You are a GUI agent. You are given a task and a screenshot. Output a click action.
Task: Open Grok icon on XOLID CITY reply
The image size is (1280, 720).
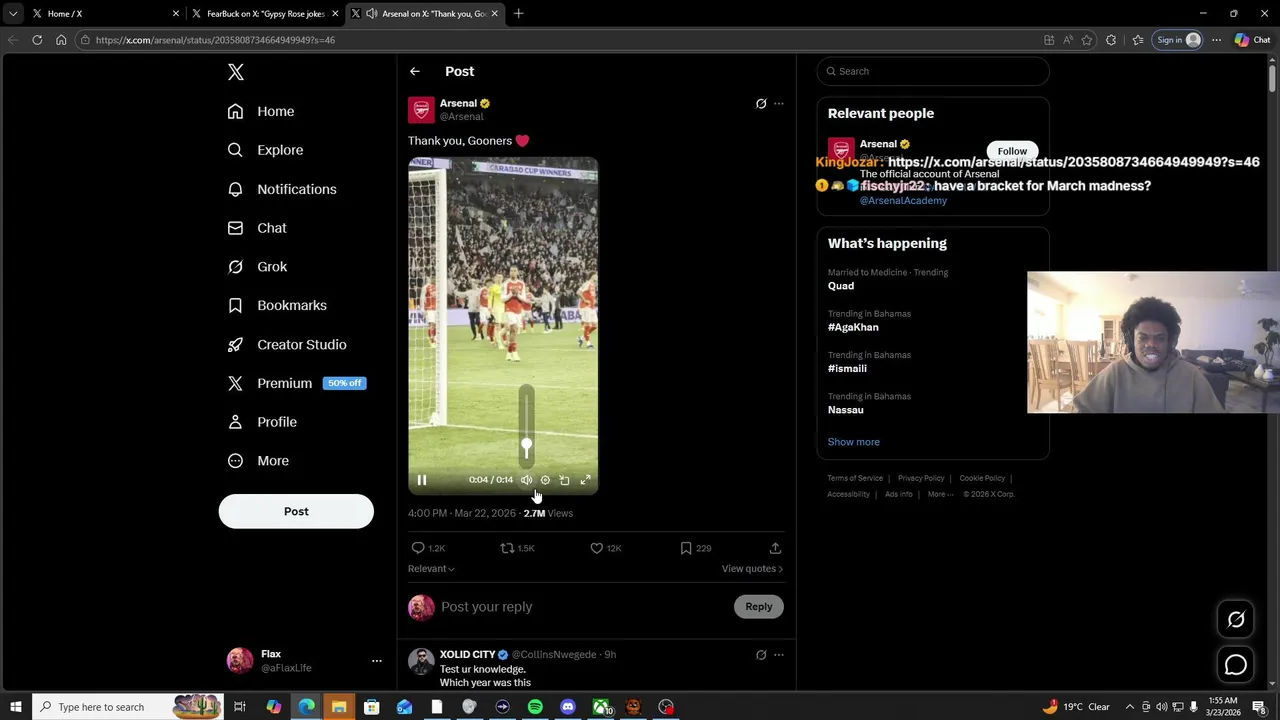coord(761,655)
